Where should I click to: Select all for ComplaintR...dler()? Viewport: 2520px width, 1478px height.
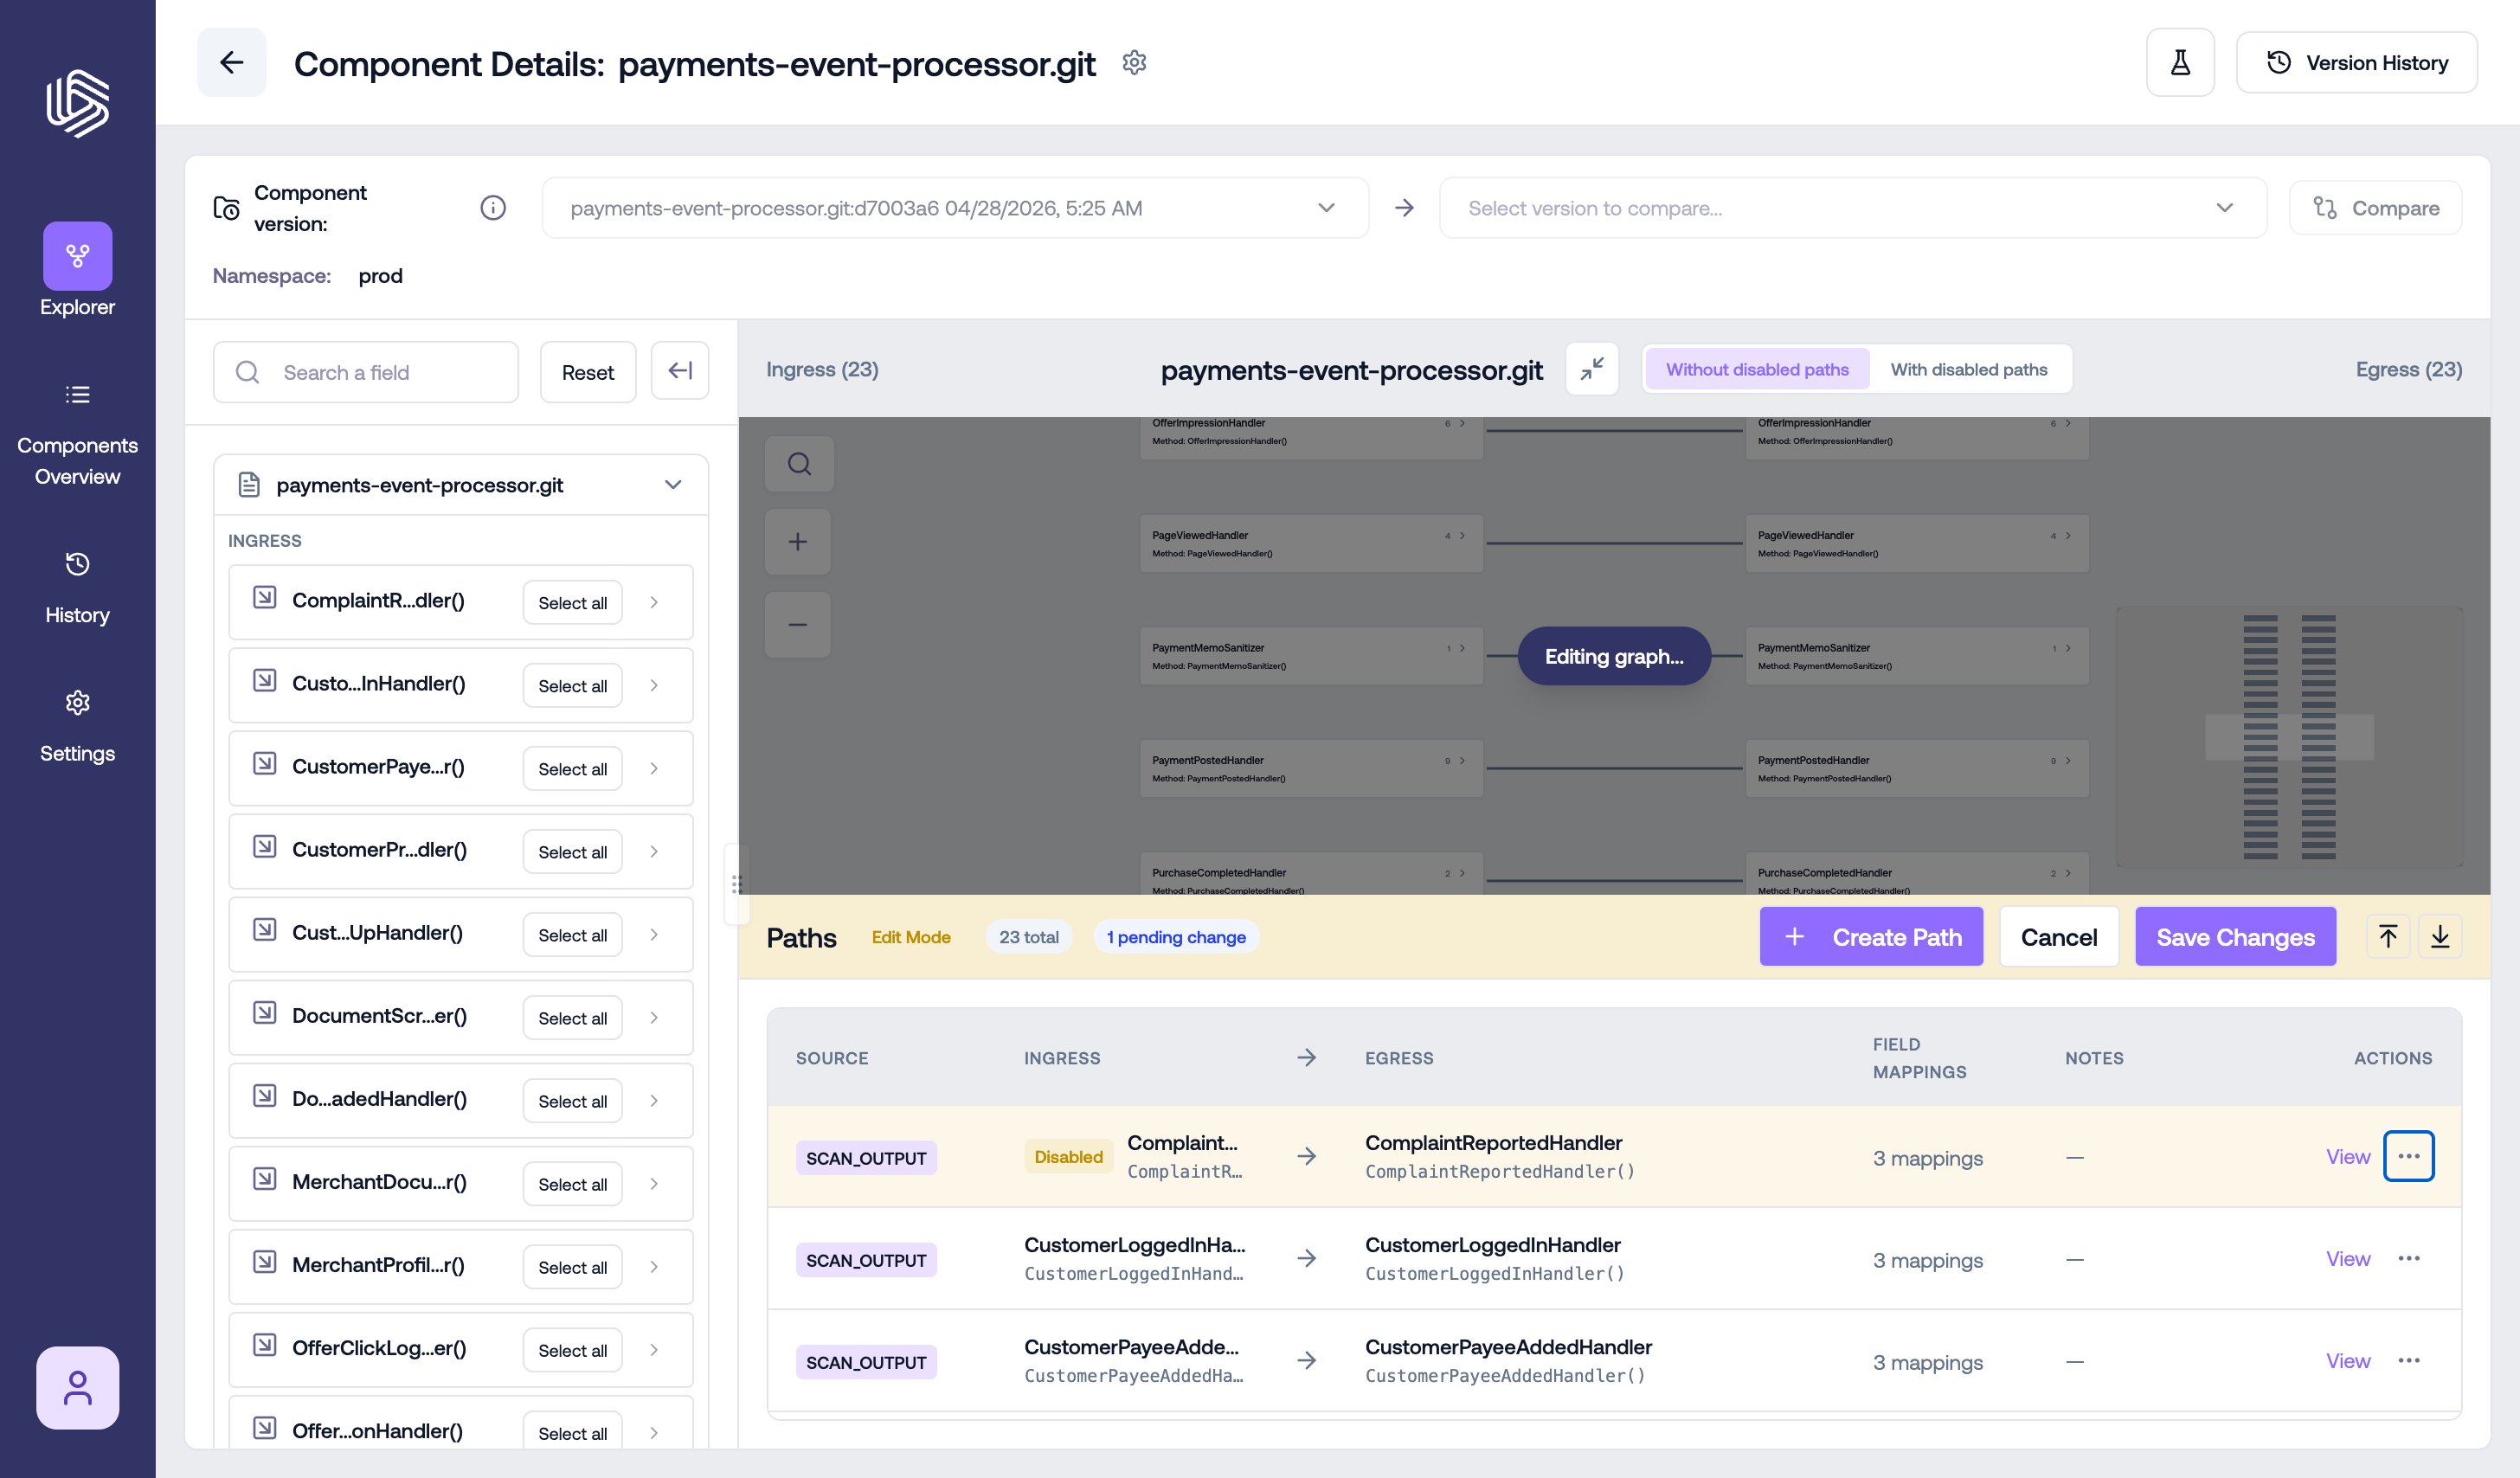(x=572, y=602)
